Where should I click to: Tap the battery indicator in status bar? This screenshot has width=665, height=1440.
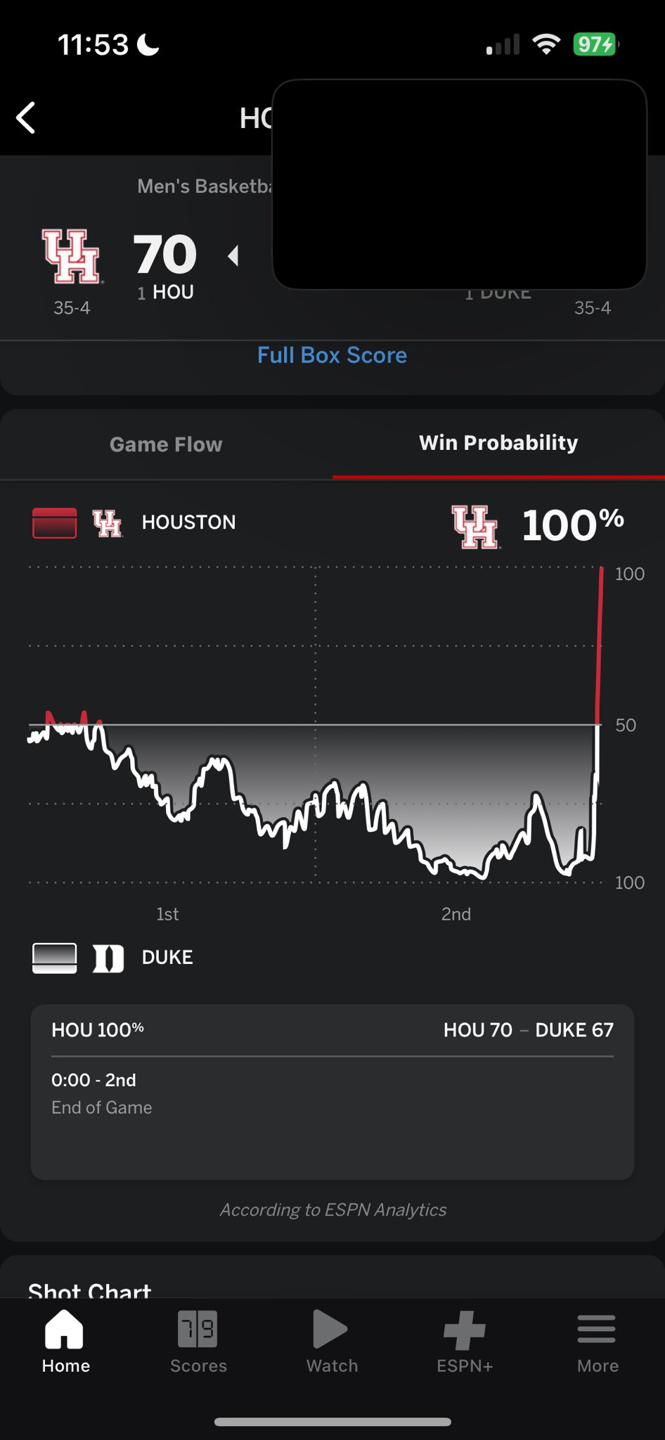[595, 45]
